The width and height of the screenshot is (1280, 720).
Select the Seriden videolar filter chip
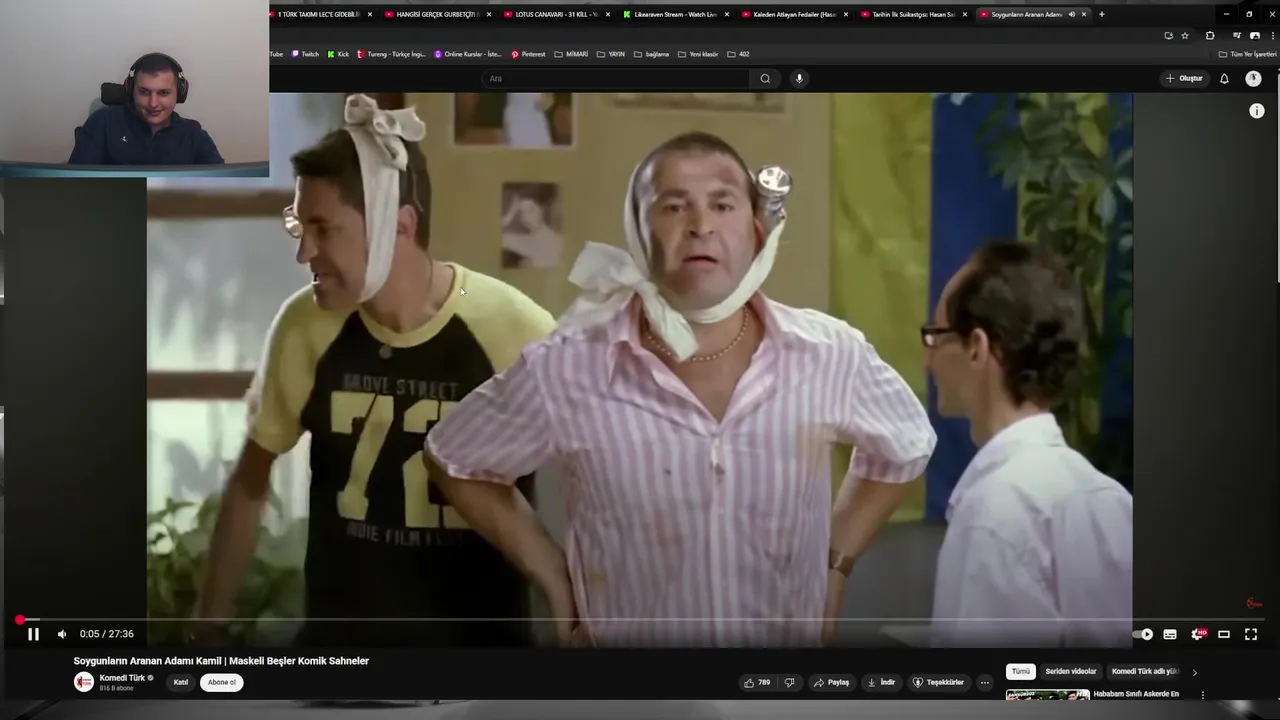(1071, 672)
